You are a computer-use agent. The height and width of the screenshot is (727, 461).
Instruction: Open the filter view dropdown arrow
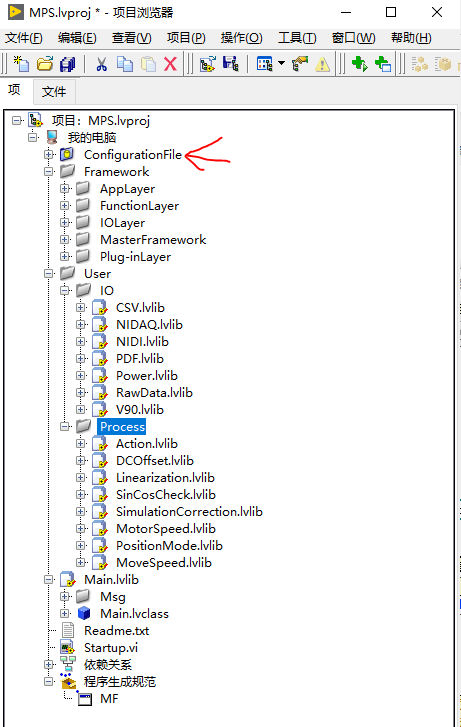[x=281, y=63]
